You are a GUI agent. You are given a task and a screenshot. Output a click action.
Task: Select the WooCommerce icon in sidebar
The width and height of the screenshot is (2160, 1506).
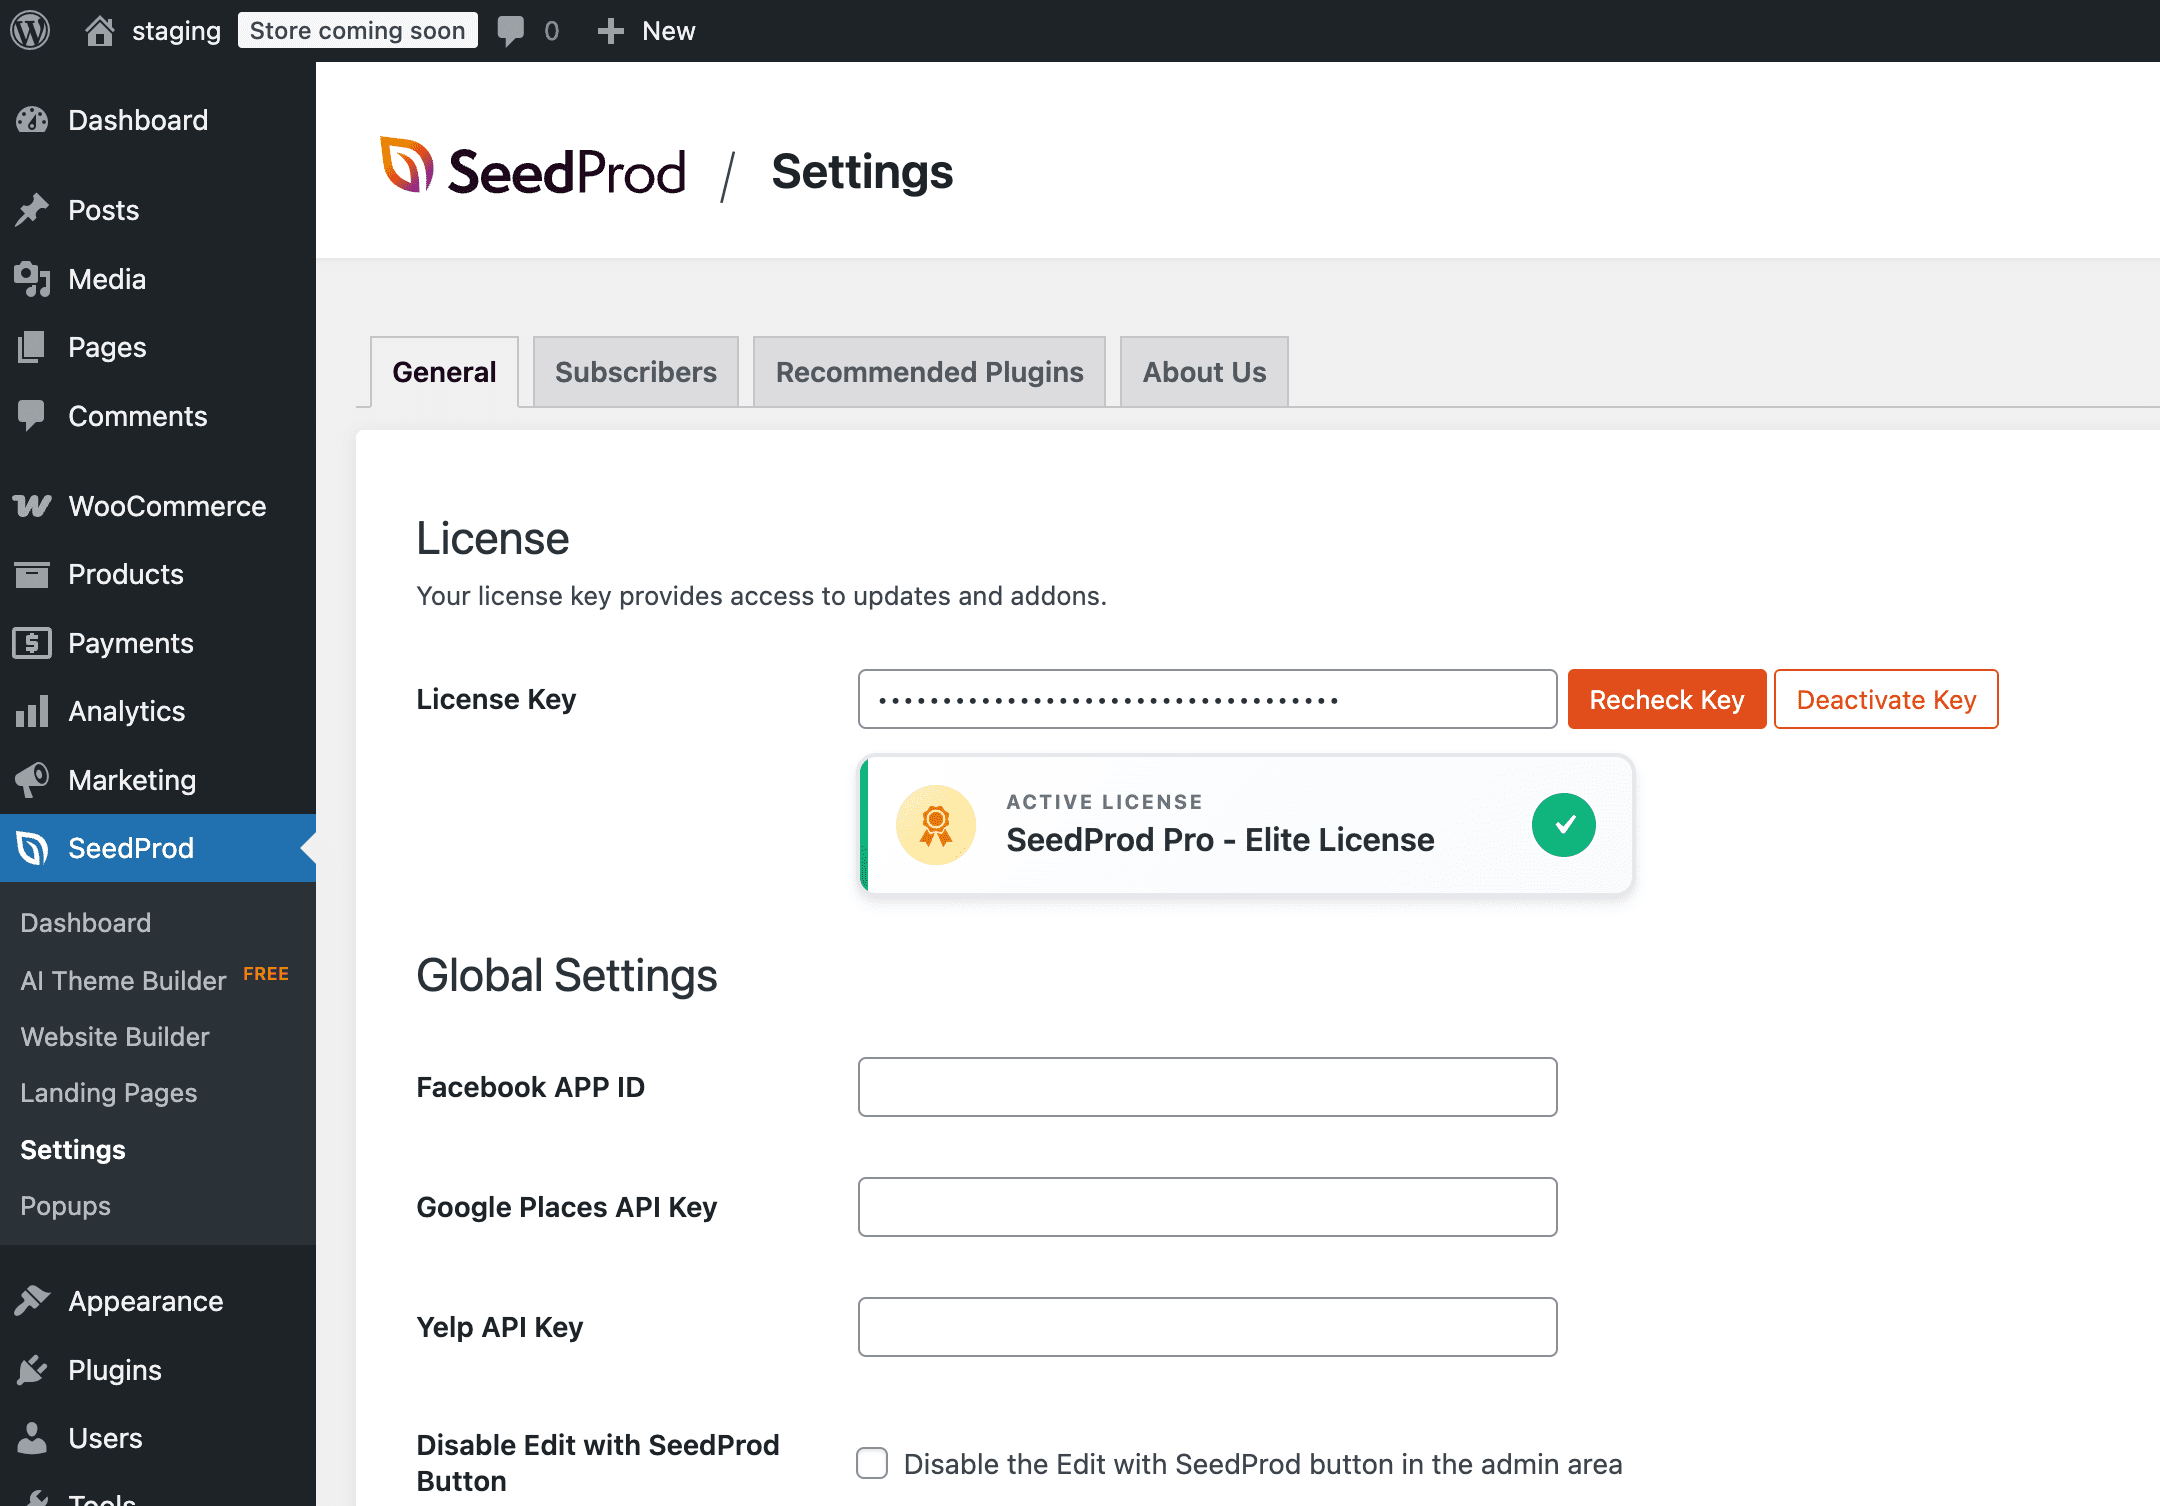click(x=33, y=506)
